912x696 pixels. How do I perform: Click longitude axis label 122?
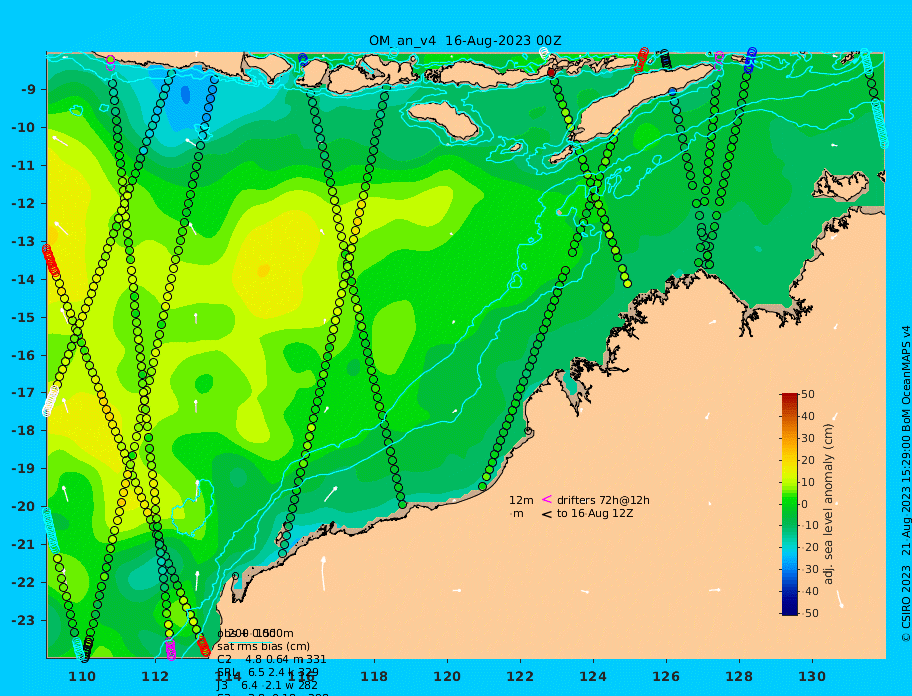click(520, 676)
